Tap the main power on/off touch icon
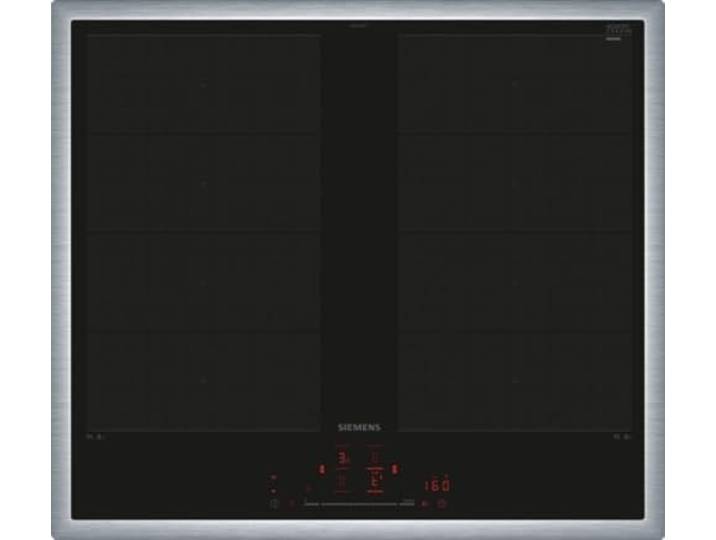This screenshot has height=540, width=716. tap(274, 504)
